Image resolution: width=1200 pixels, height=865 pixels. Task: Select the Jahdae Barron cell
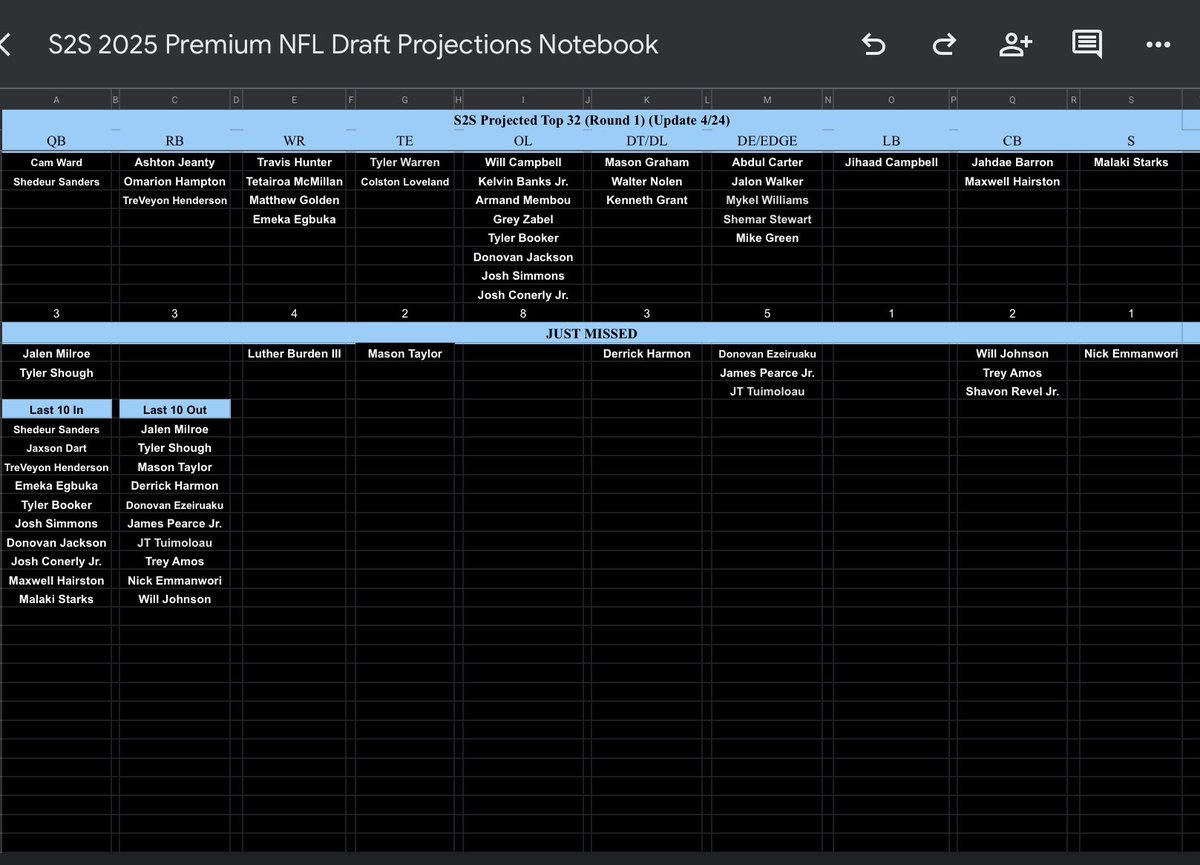[1012, 162]
